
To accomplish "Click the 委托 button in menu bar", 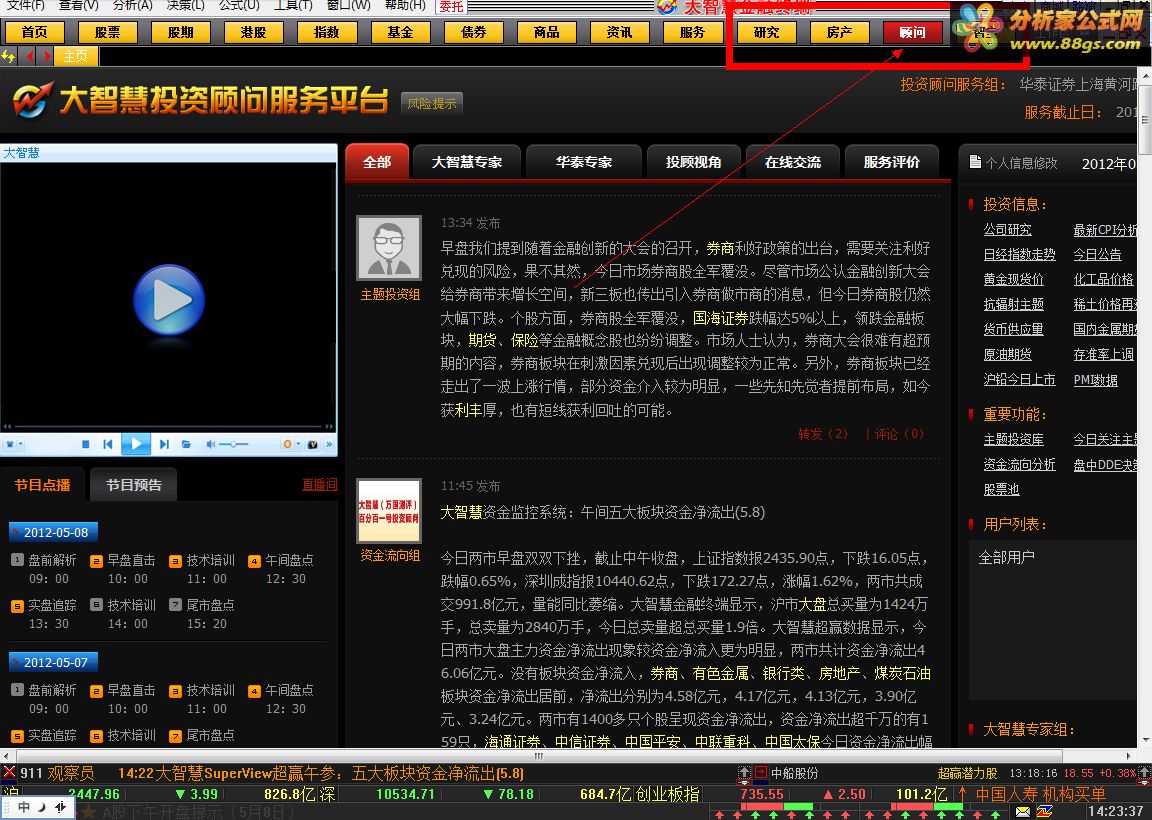I will tap(451, 7).
